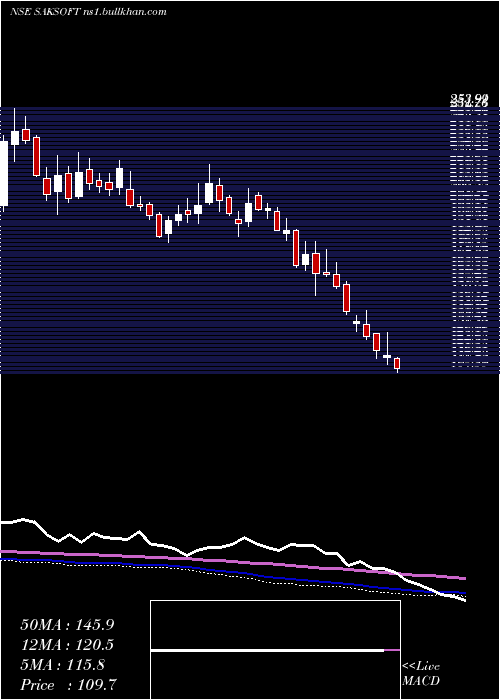The width and height of the screenshot is (500, 700).
Task: Click the large white candlestick at the chart's left edge
Action: (4, 173)
